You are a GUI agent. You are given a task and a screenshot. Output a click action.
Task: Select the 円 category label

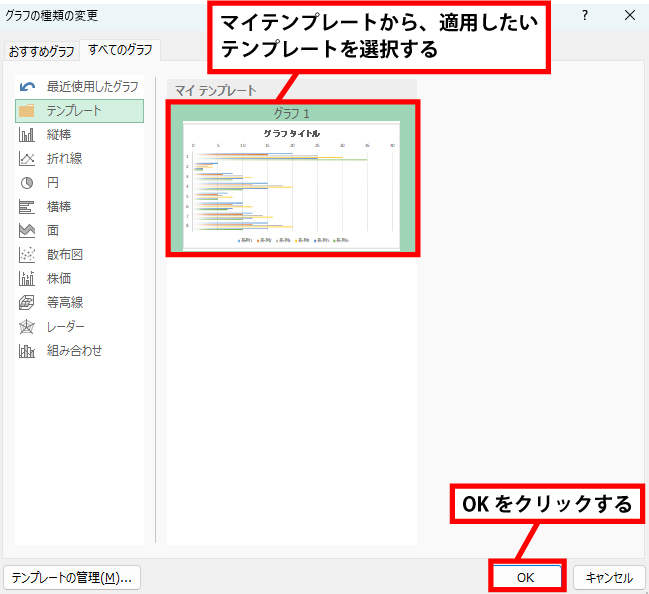(53, 183)
